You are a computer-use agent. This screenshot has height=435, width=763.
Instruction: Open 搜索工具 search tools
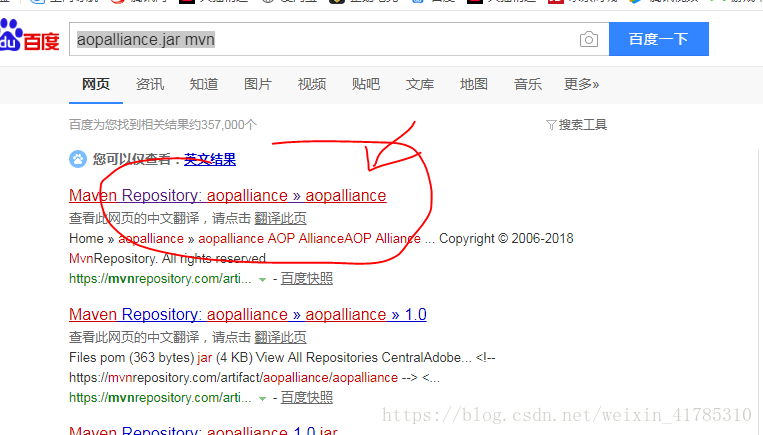click(582, 125)
